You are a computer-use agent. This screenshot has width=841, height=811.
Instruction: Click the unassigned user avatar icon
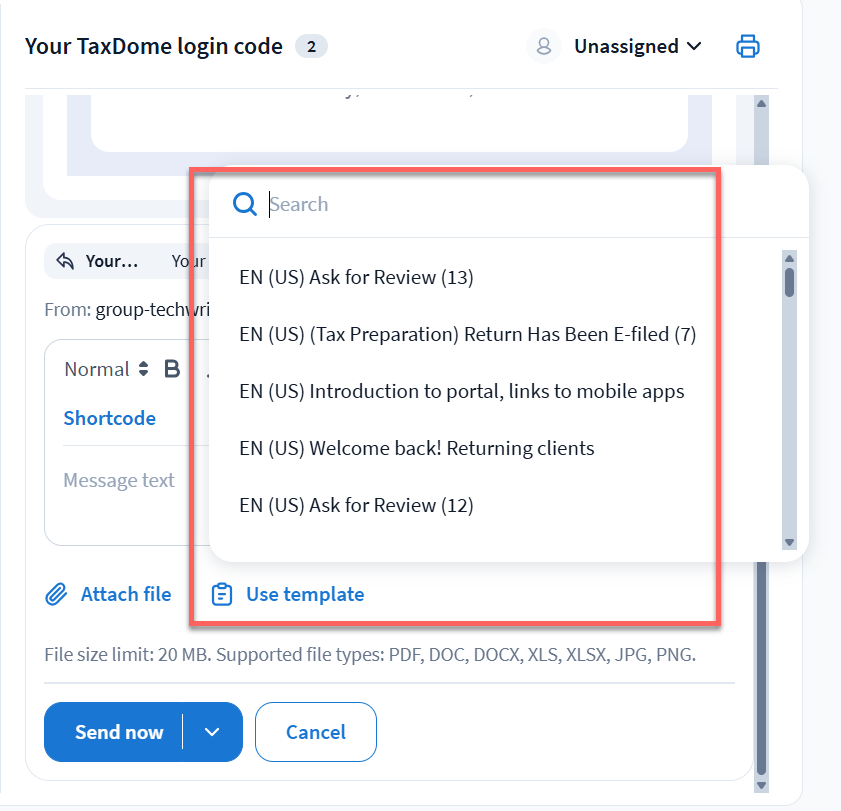[x=544, y=46]
